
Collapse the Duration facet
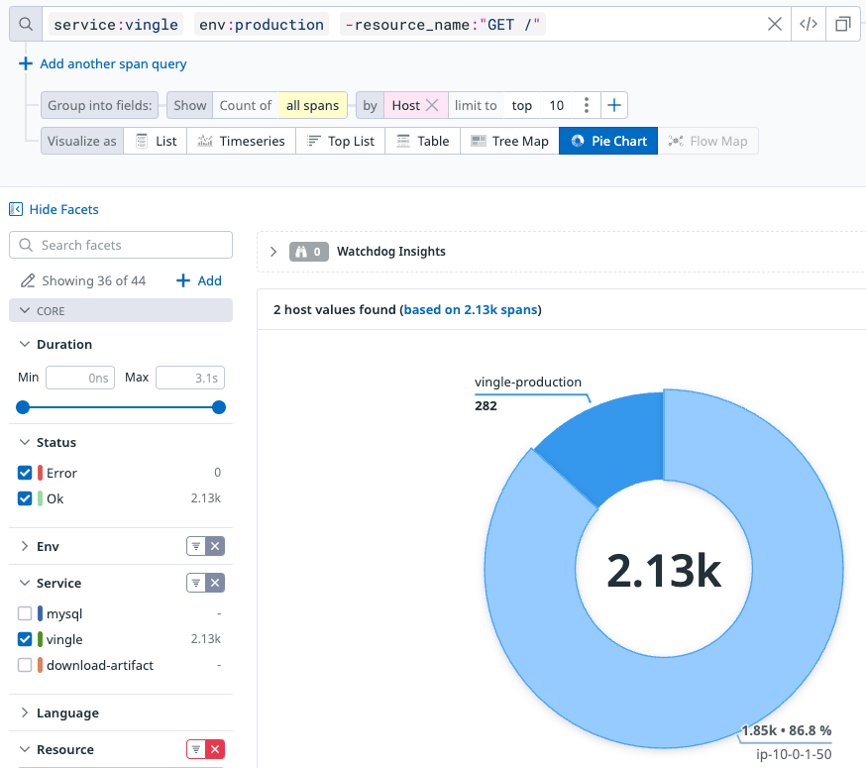[x=24, y=344]
